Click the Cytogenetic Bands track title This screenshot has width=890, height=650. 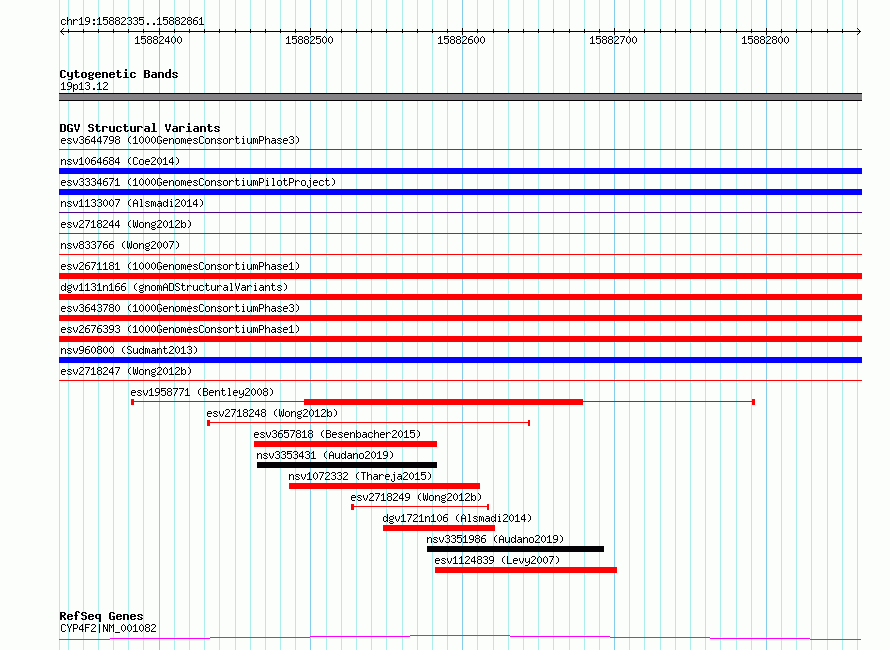[119, 74]
